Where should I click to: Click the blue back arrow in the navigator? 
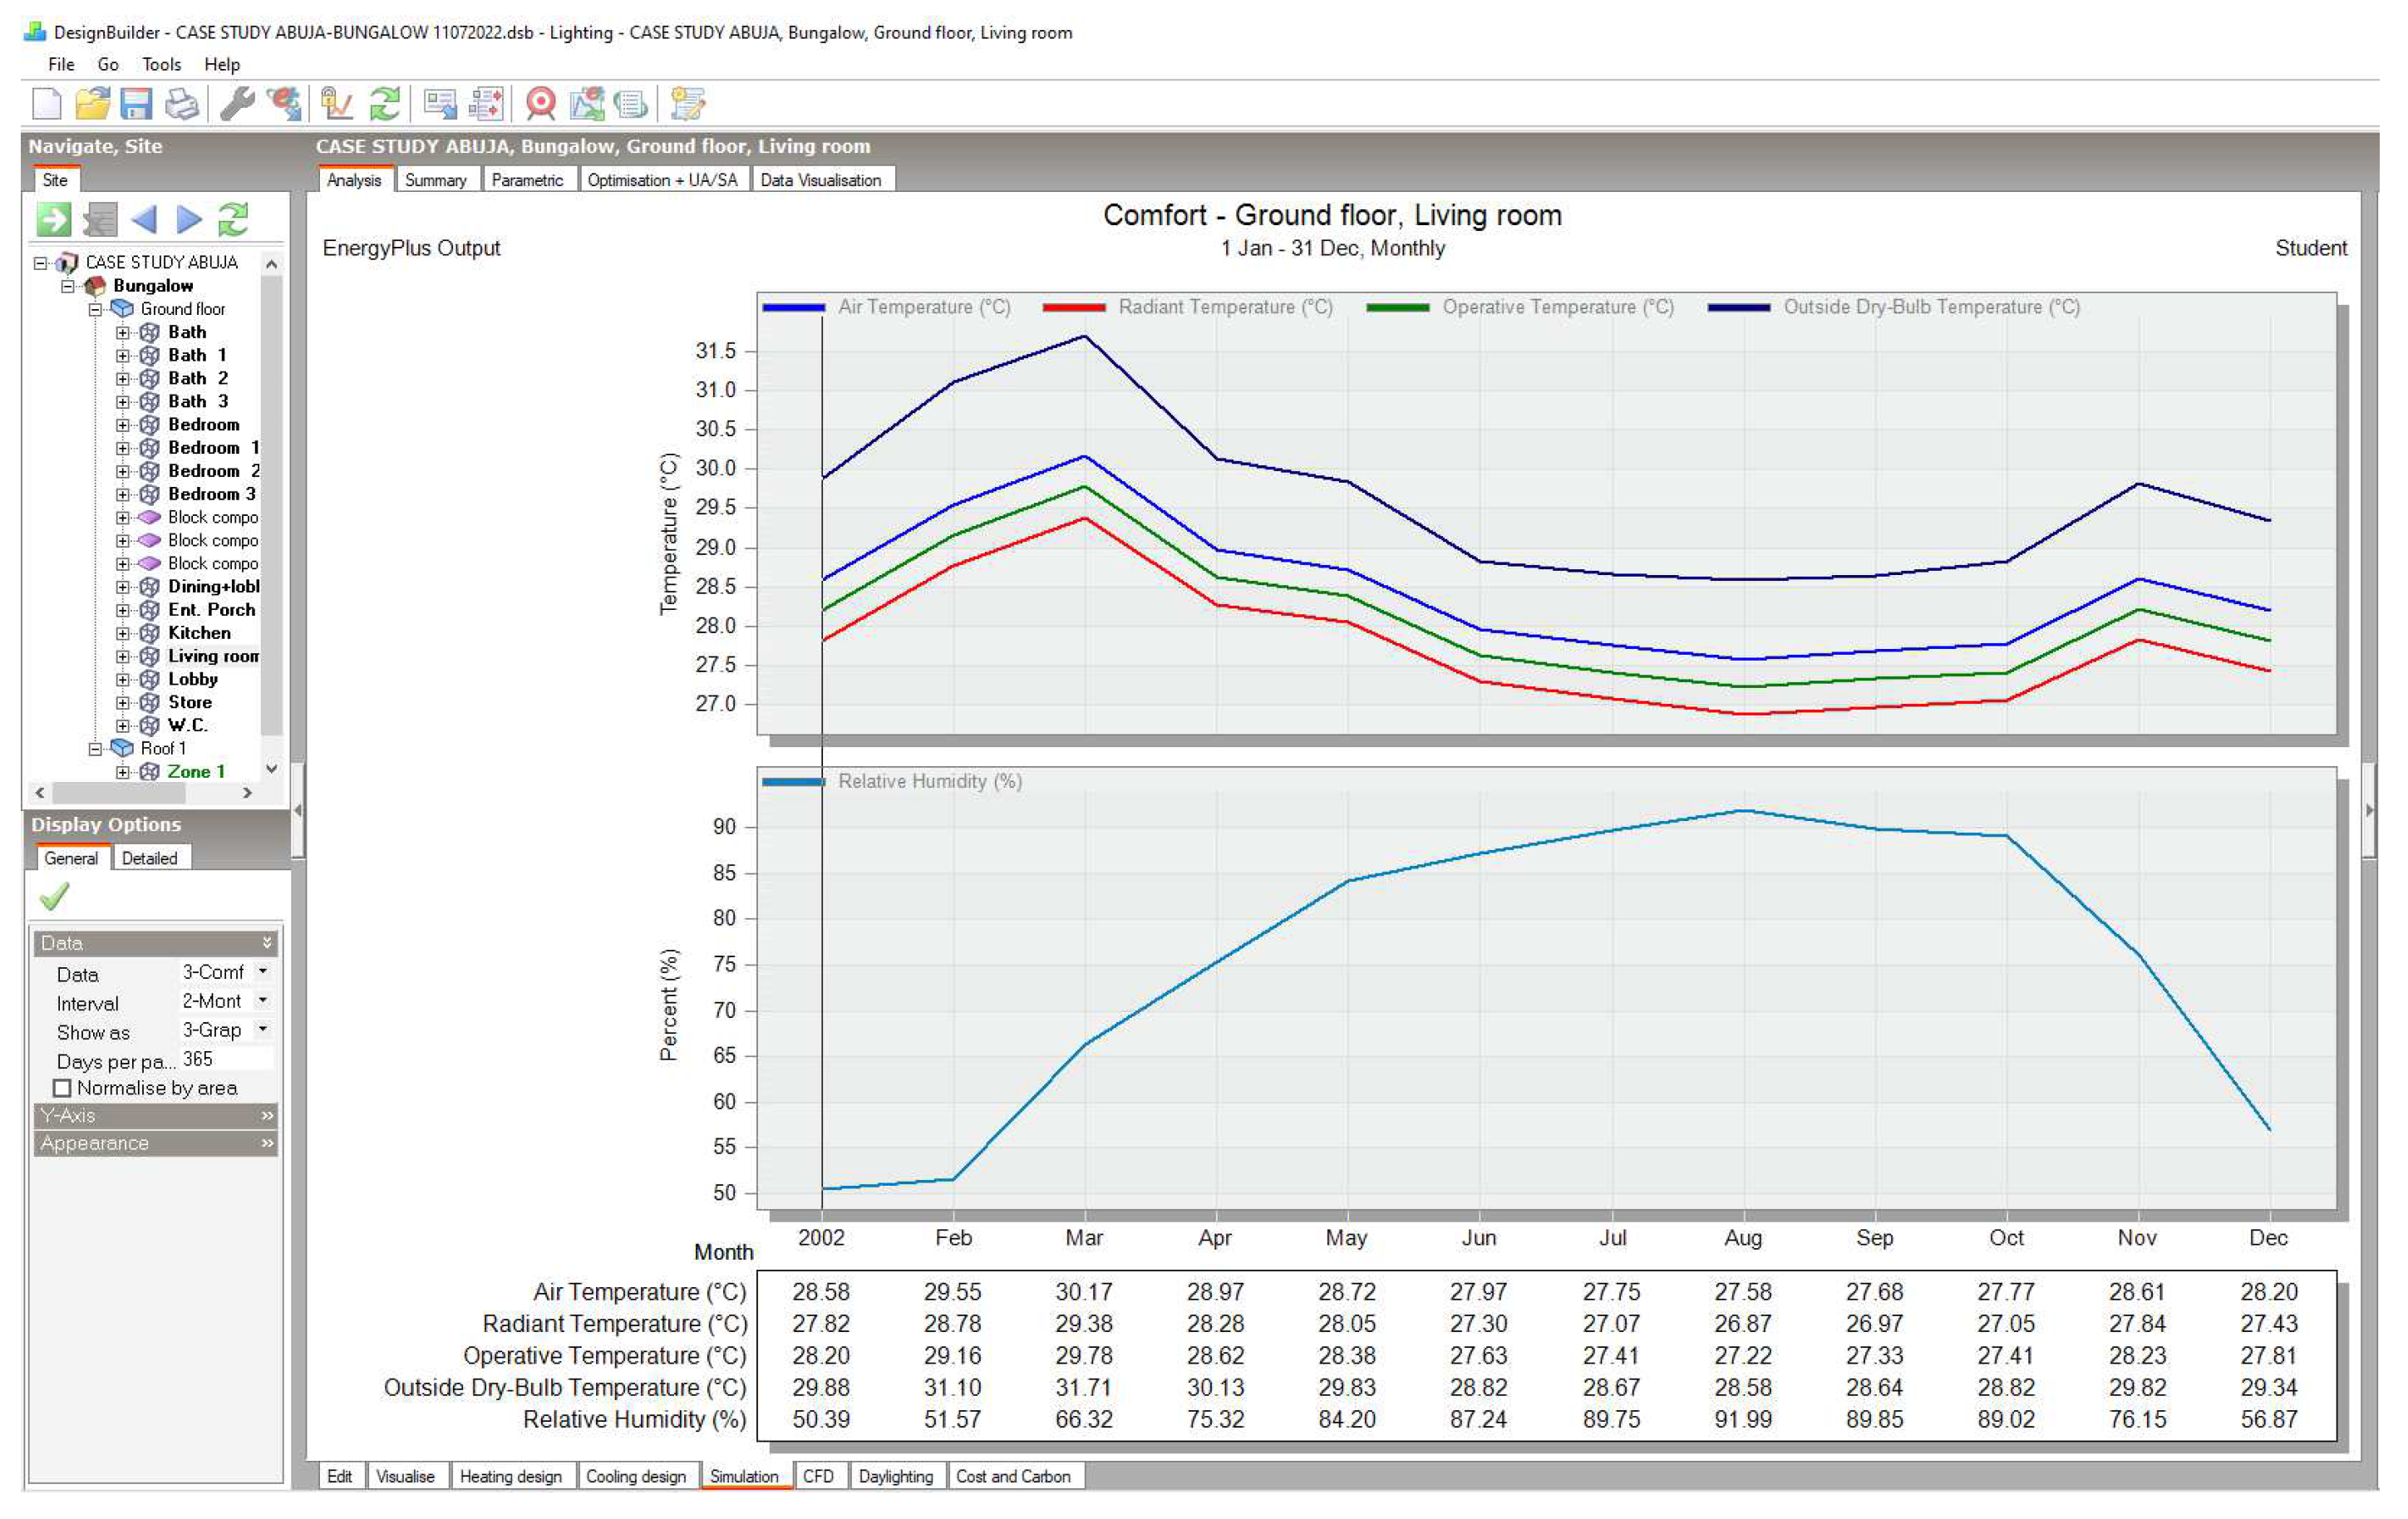pyautogui.click(x=145, y=219)
